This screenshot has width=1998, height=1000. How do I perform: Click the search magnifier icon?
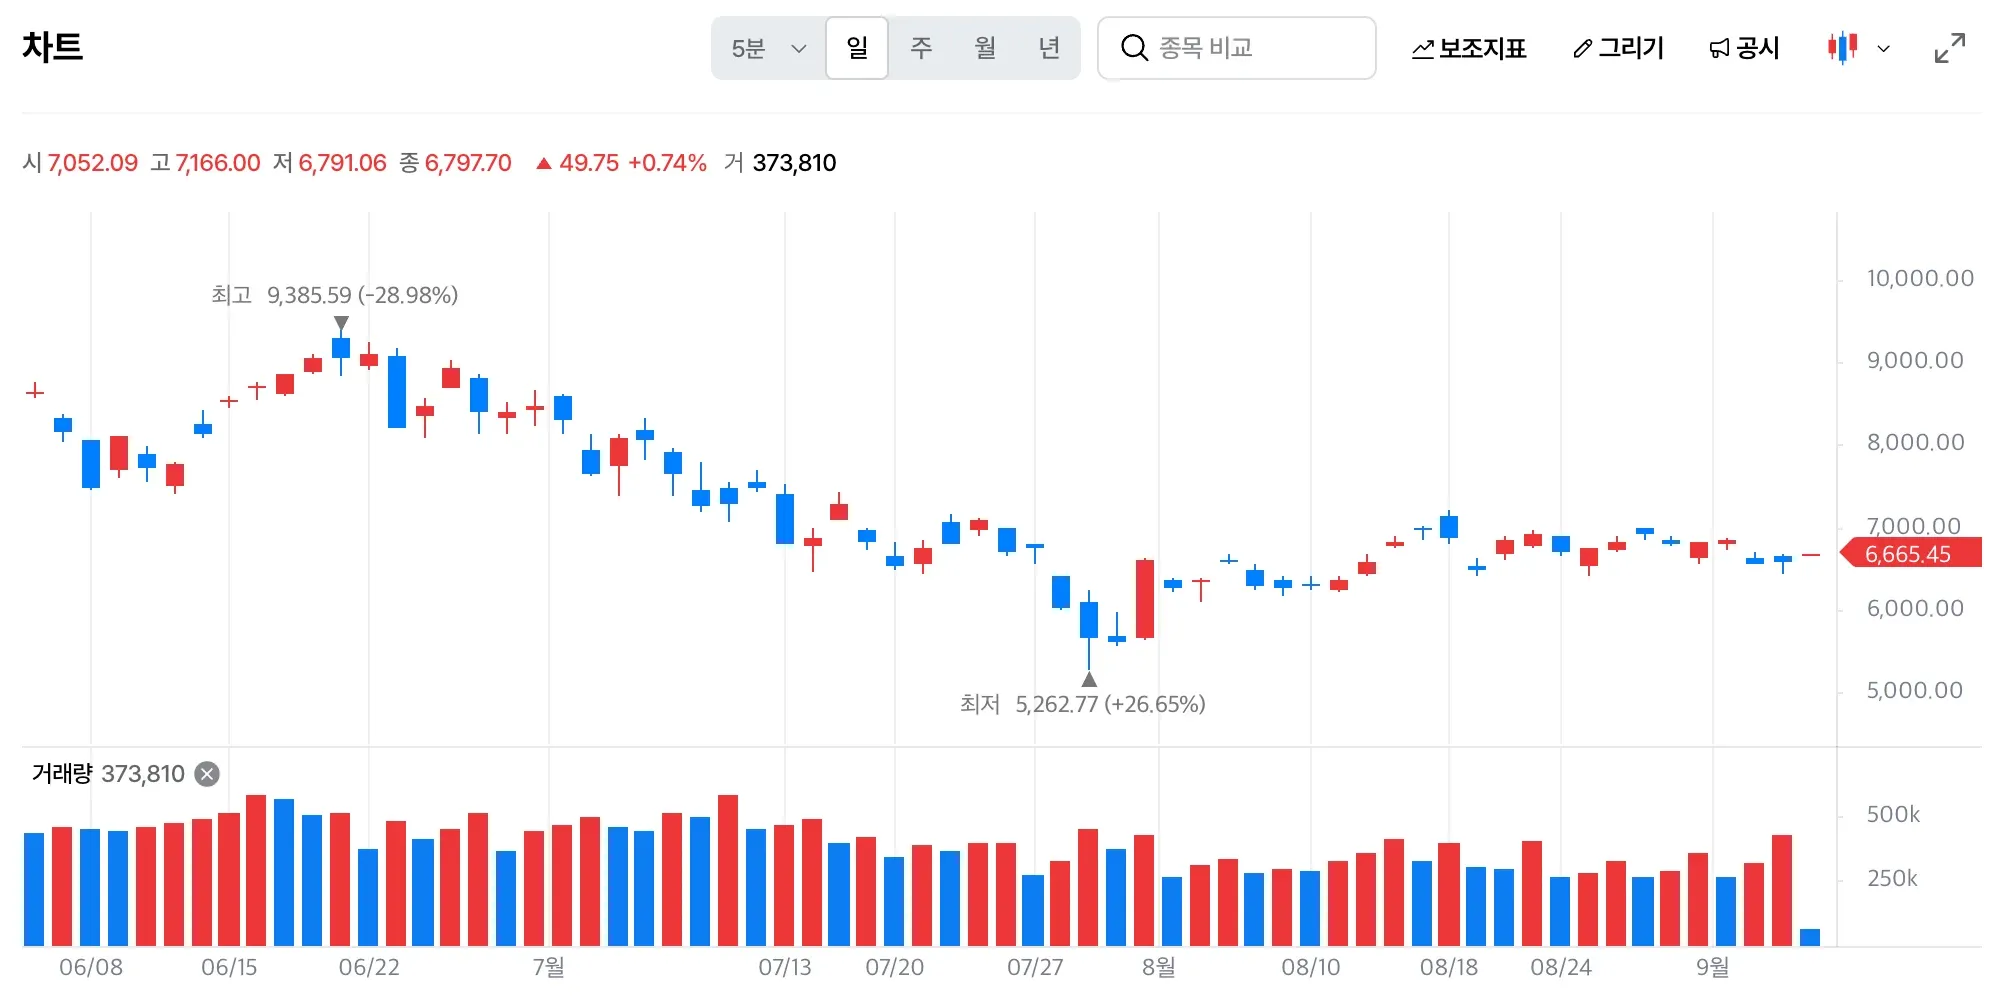[x=1134, y=48]
